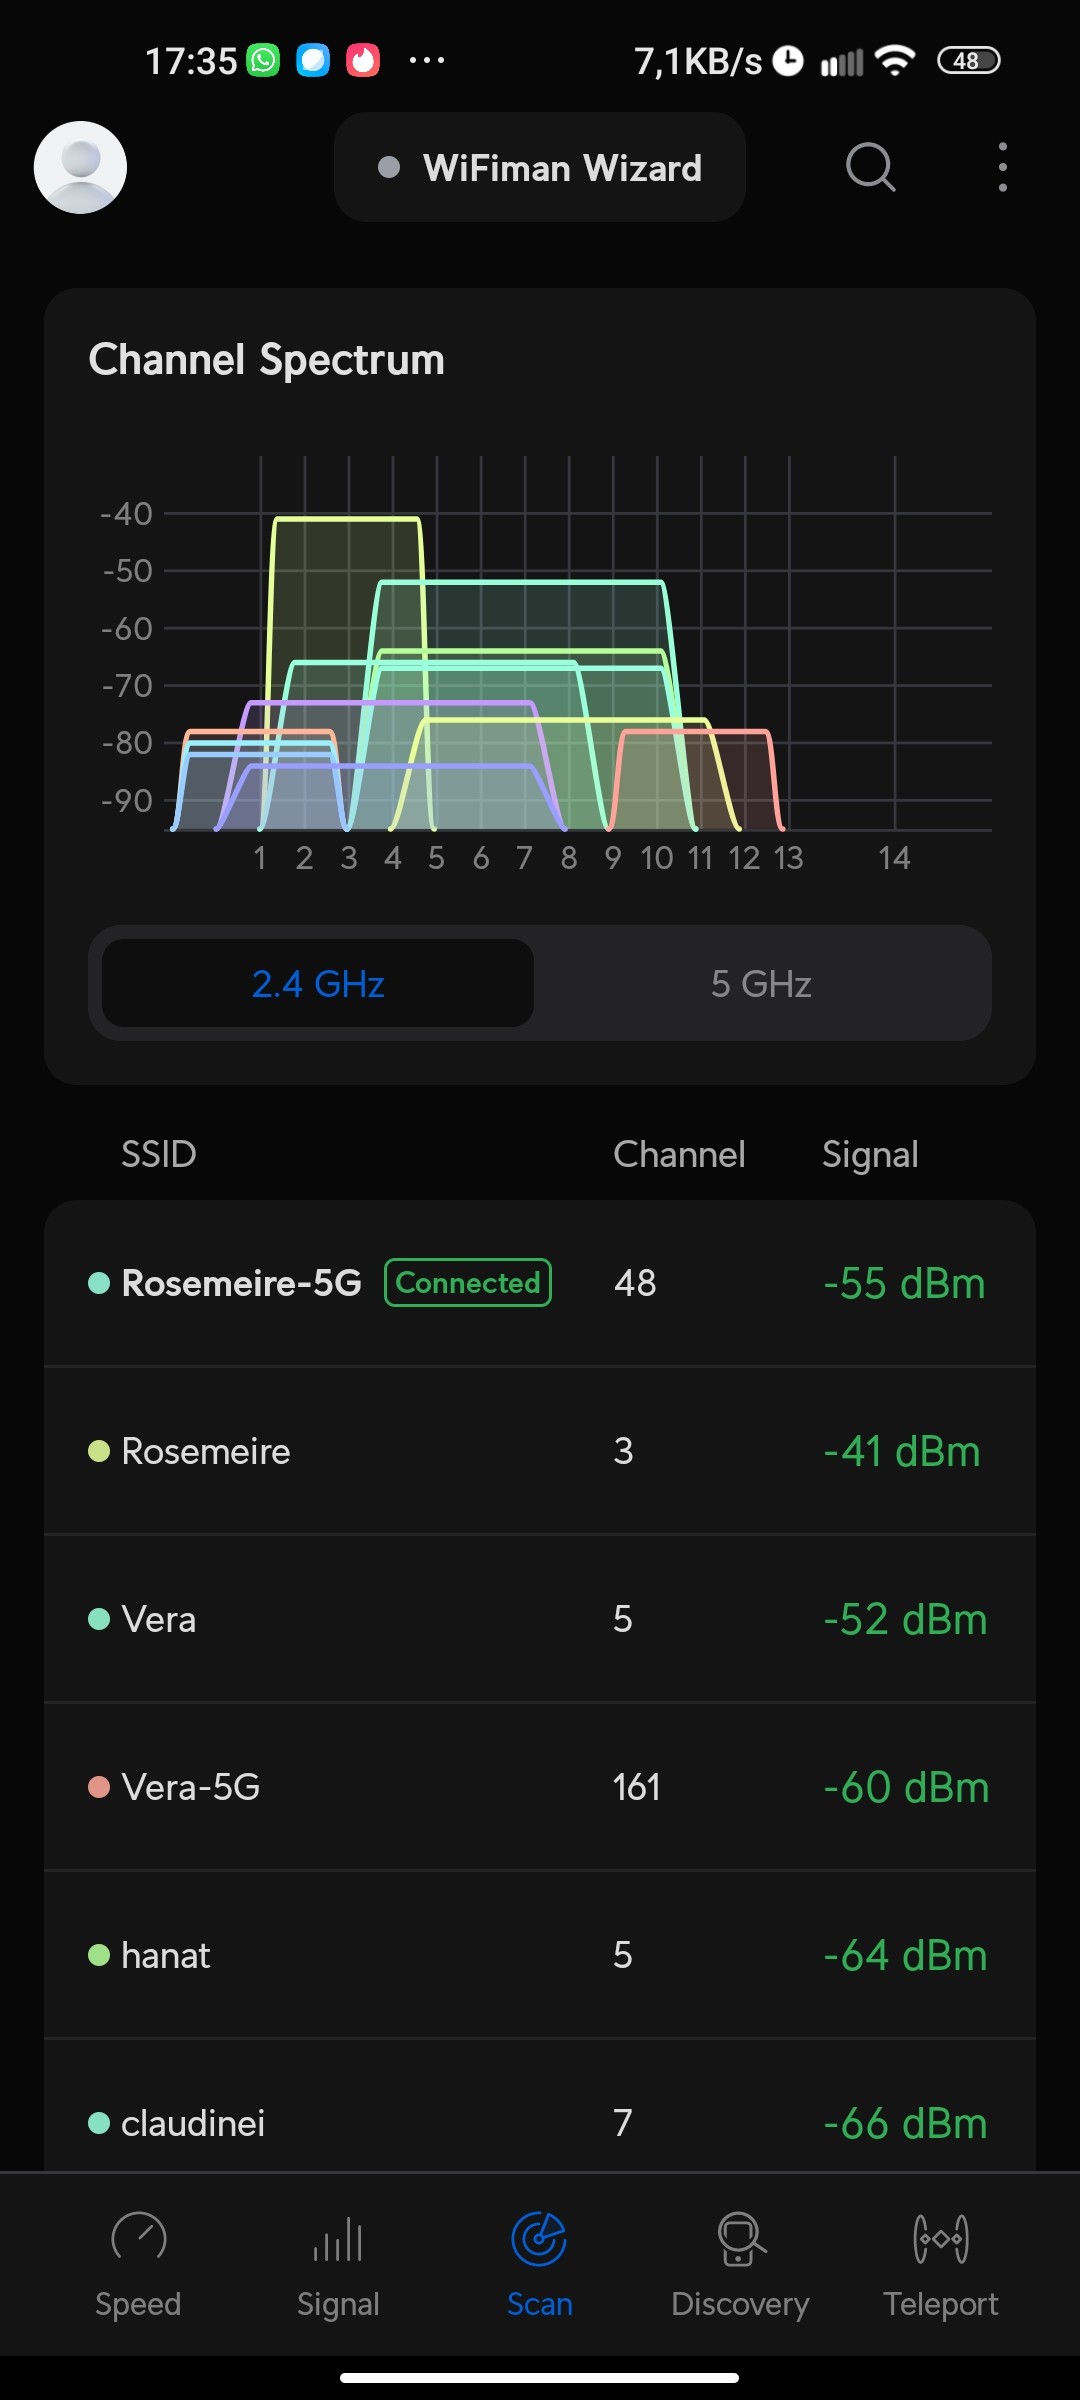Sort networks by SSID column header

pos(158,1154)
